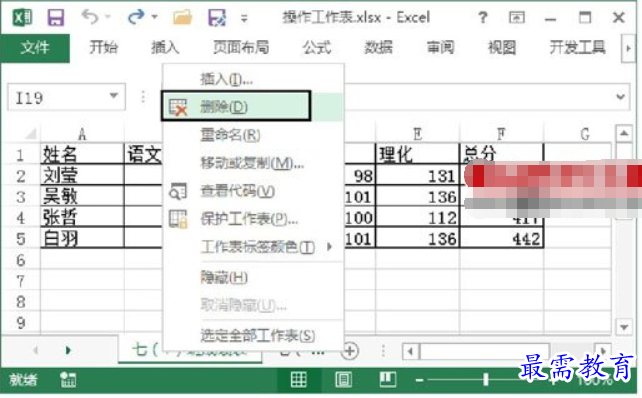Click the cell with value 442
The width and height of the screenshot is (642, 398).
(x=501, y=238)
